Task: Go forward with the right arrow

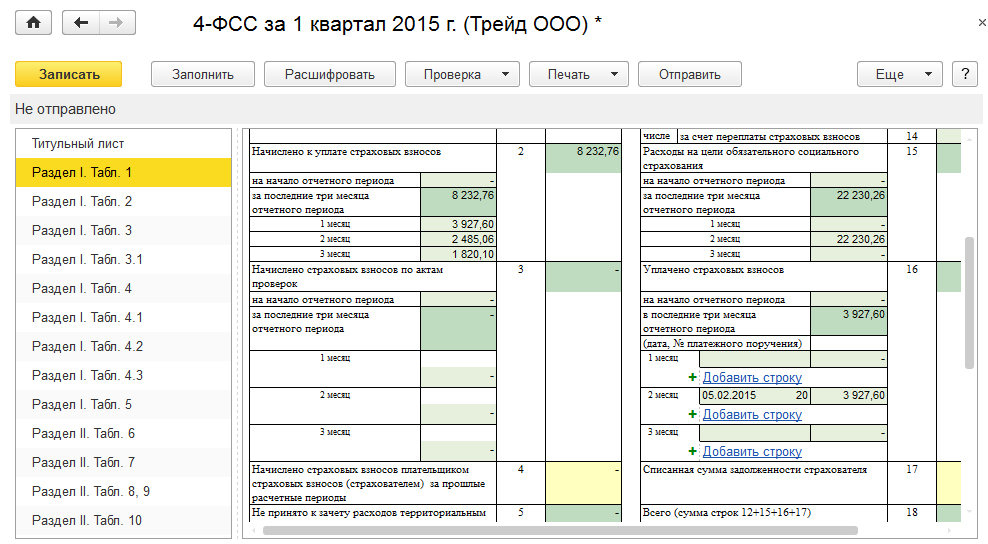Action: tap(116, 23)
